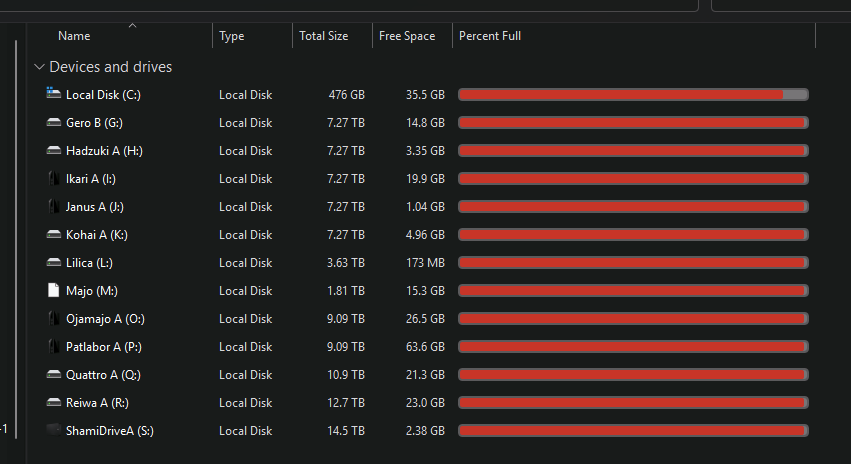Click the ShamiDriveA (S:) drive icon
Screen dimensions: 851x464
53,430
